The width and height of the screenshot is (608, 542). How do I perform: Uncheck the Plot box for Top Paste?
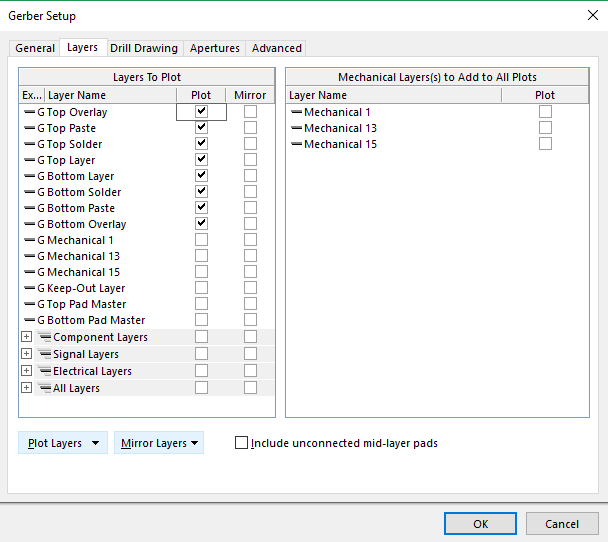[201, 128]
